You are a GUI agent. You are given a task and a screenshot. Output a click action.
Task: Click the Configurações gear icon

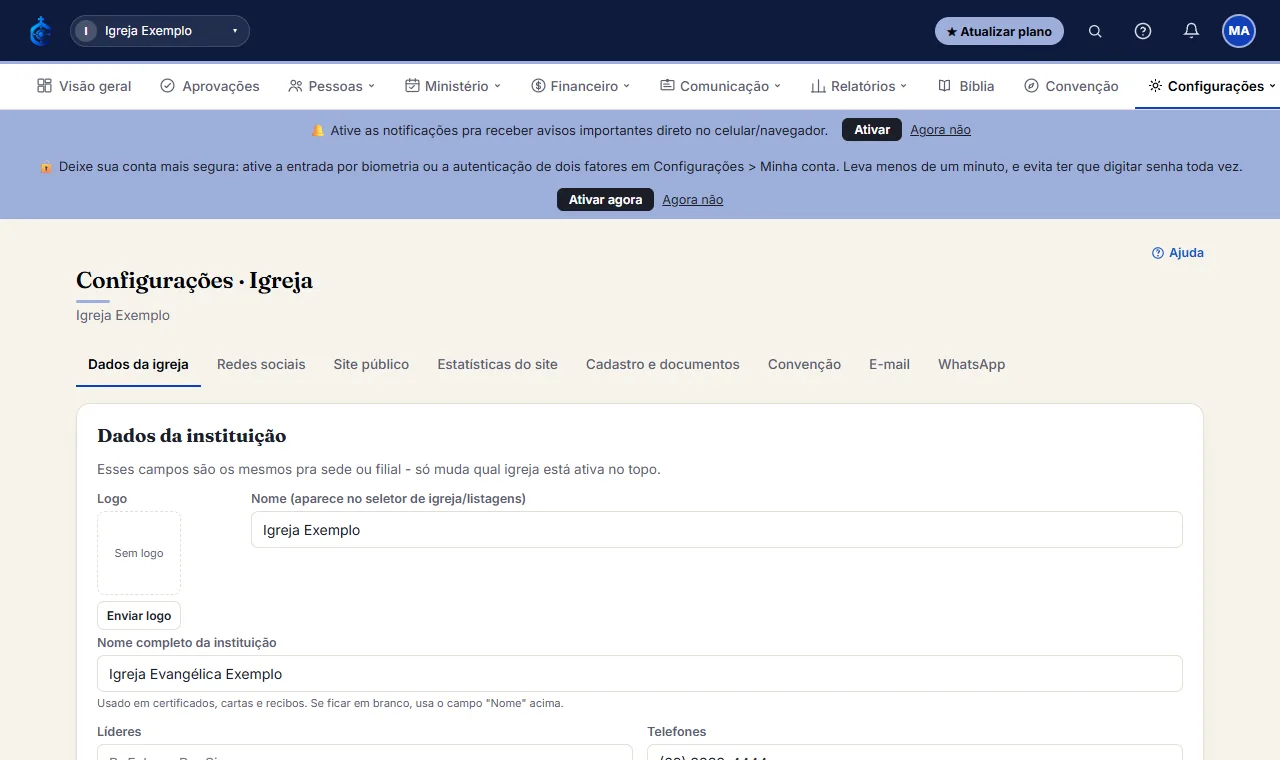coord(1155,86)
